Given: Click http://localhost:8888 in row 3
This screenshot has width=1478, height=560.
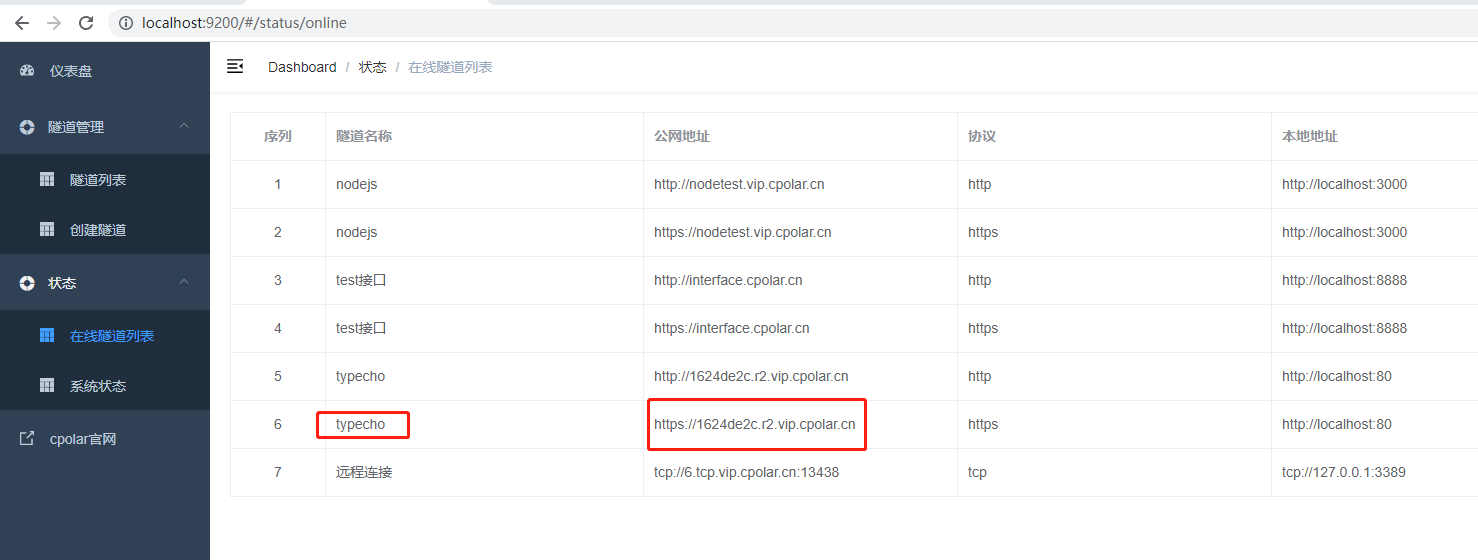Looking at the screenshot, I should point(1345,280).
